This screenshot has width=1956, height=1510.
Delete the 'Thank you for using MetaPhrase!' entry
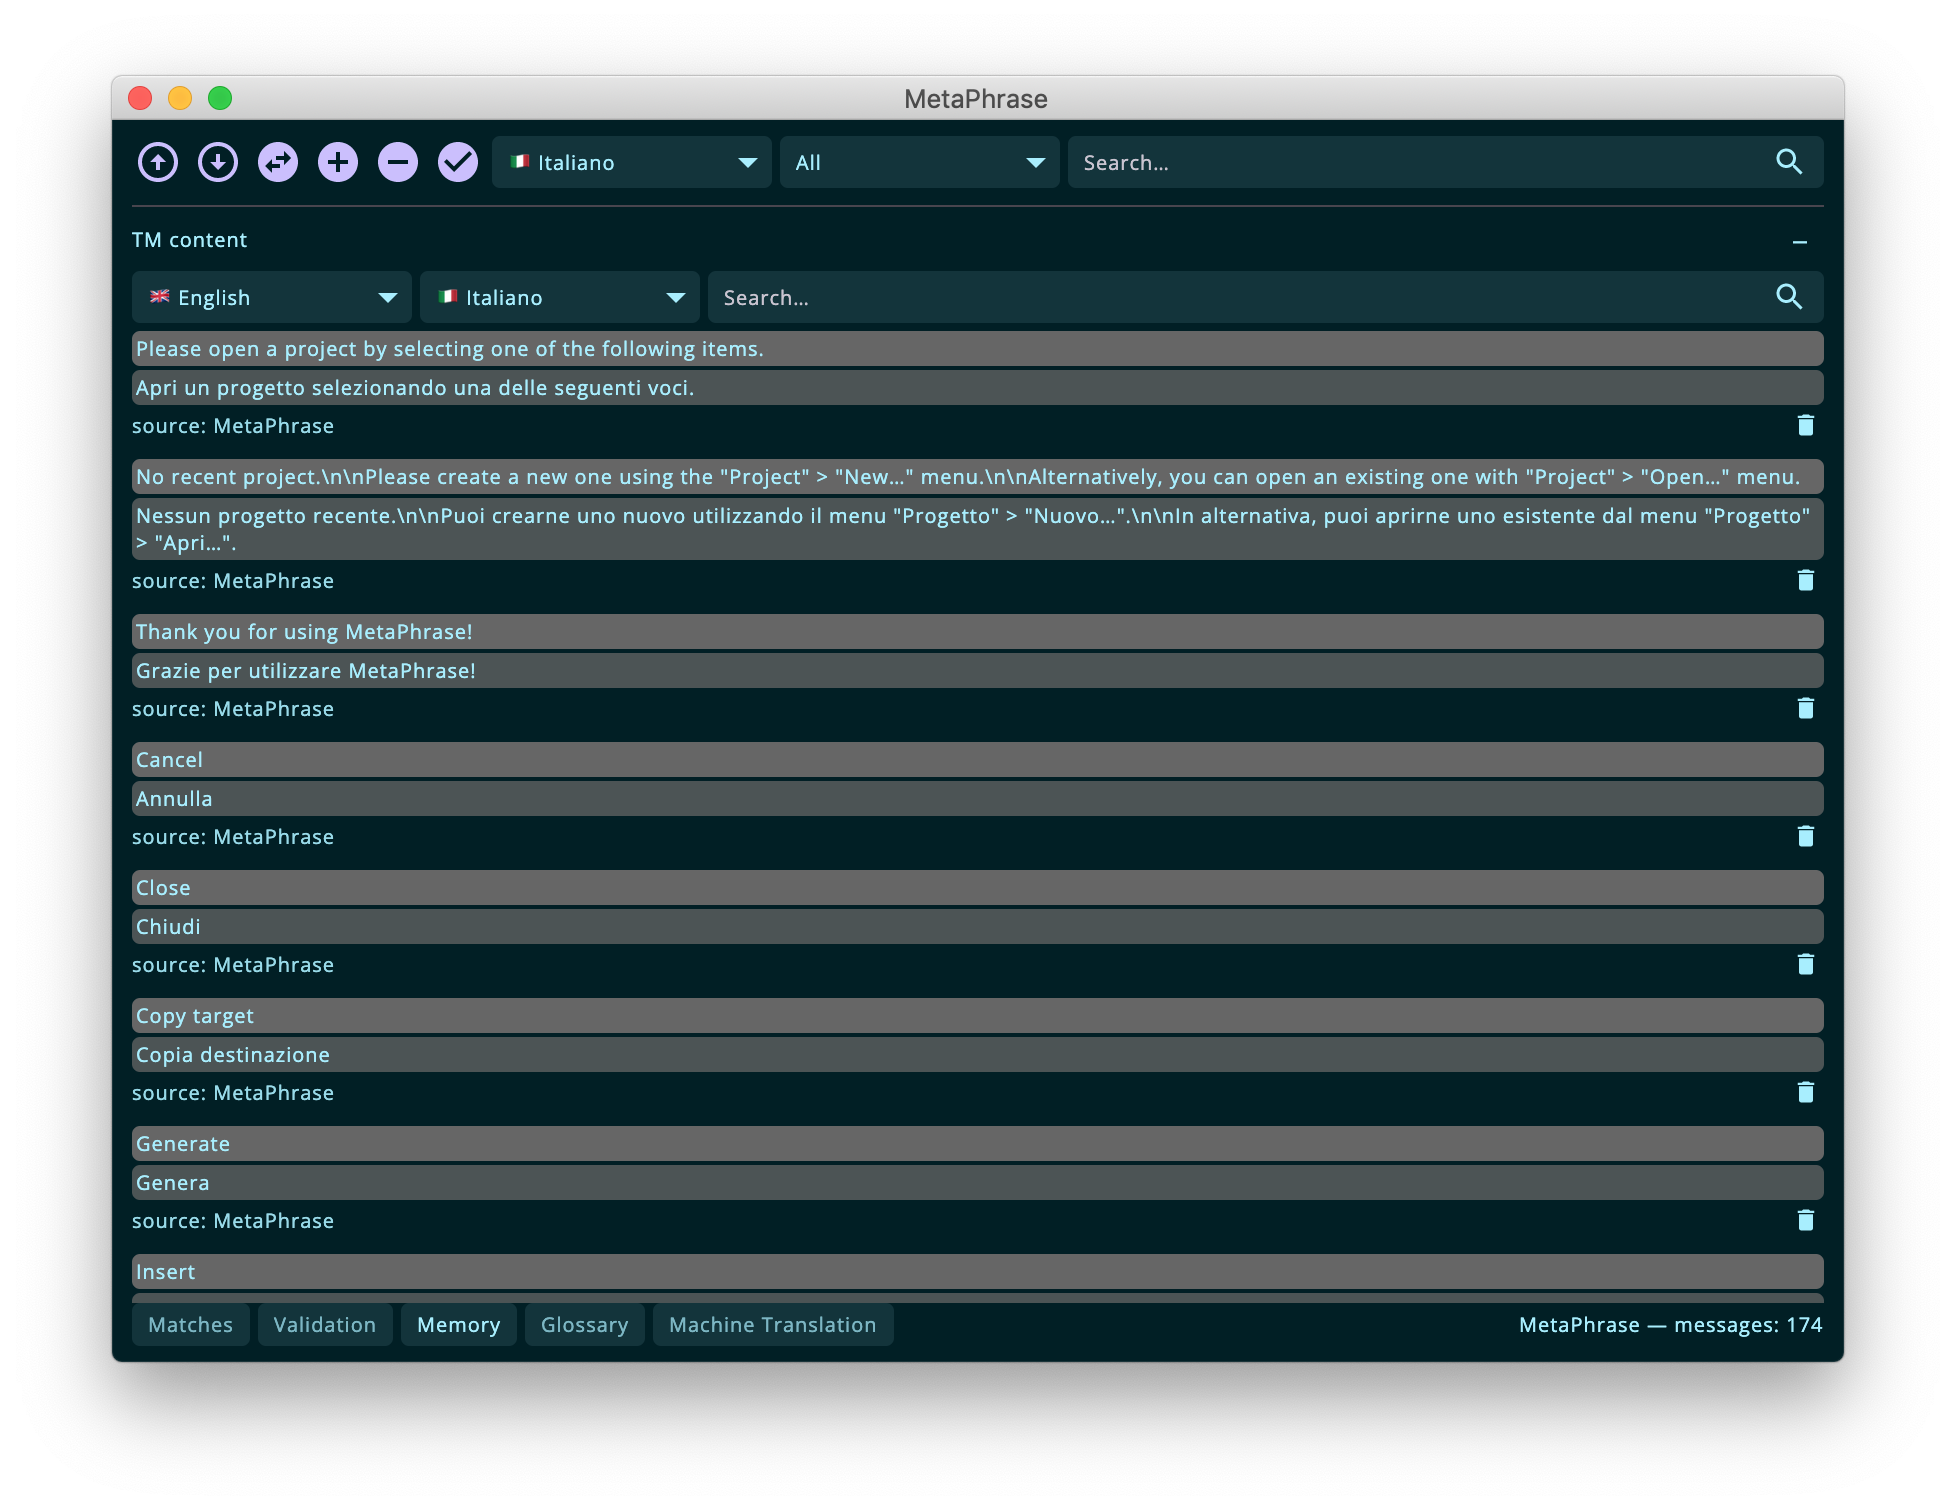pos(1805,709)
